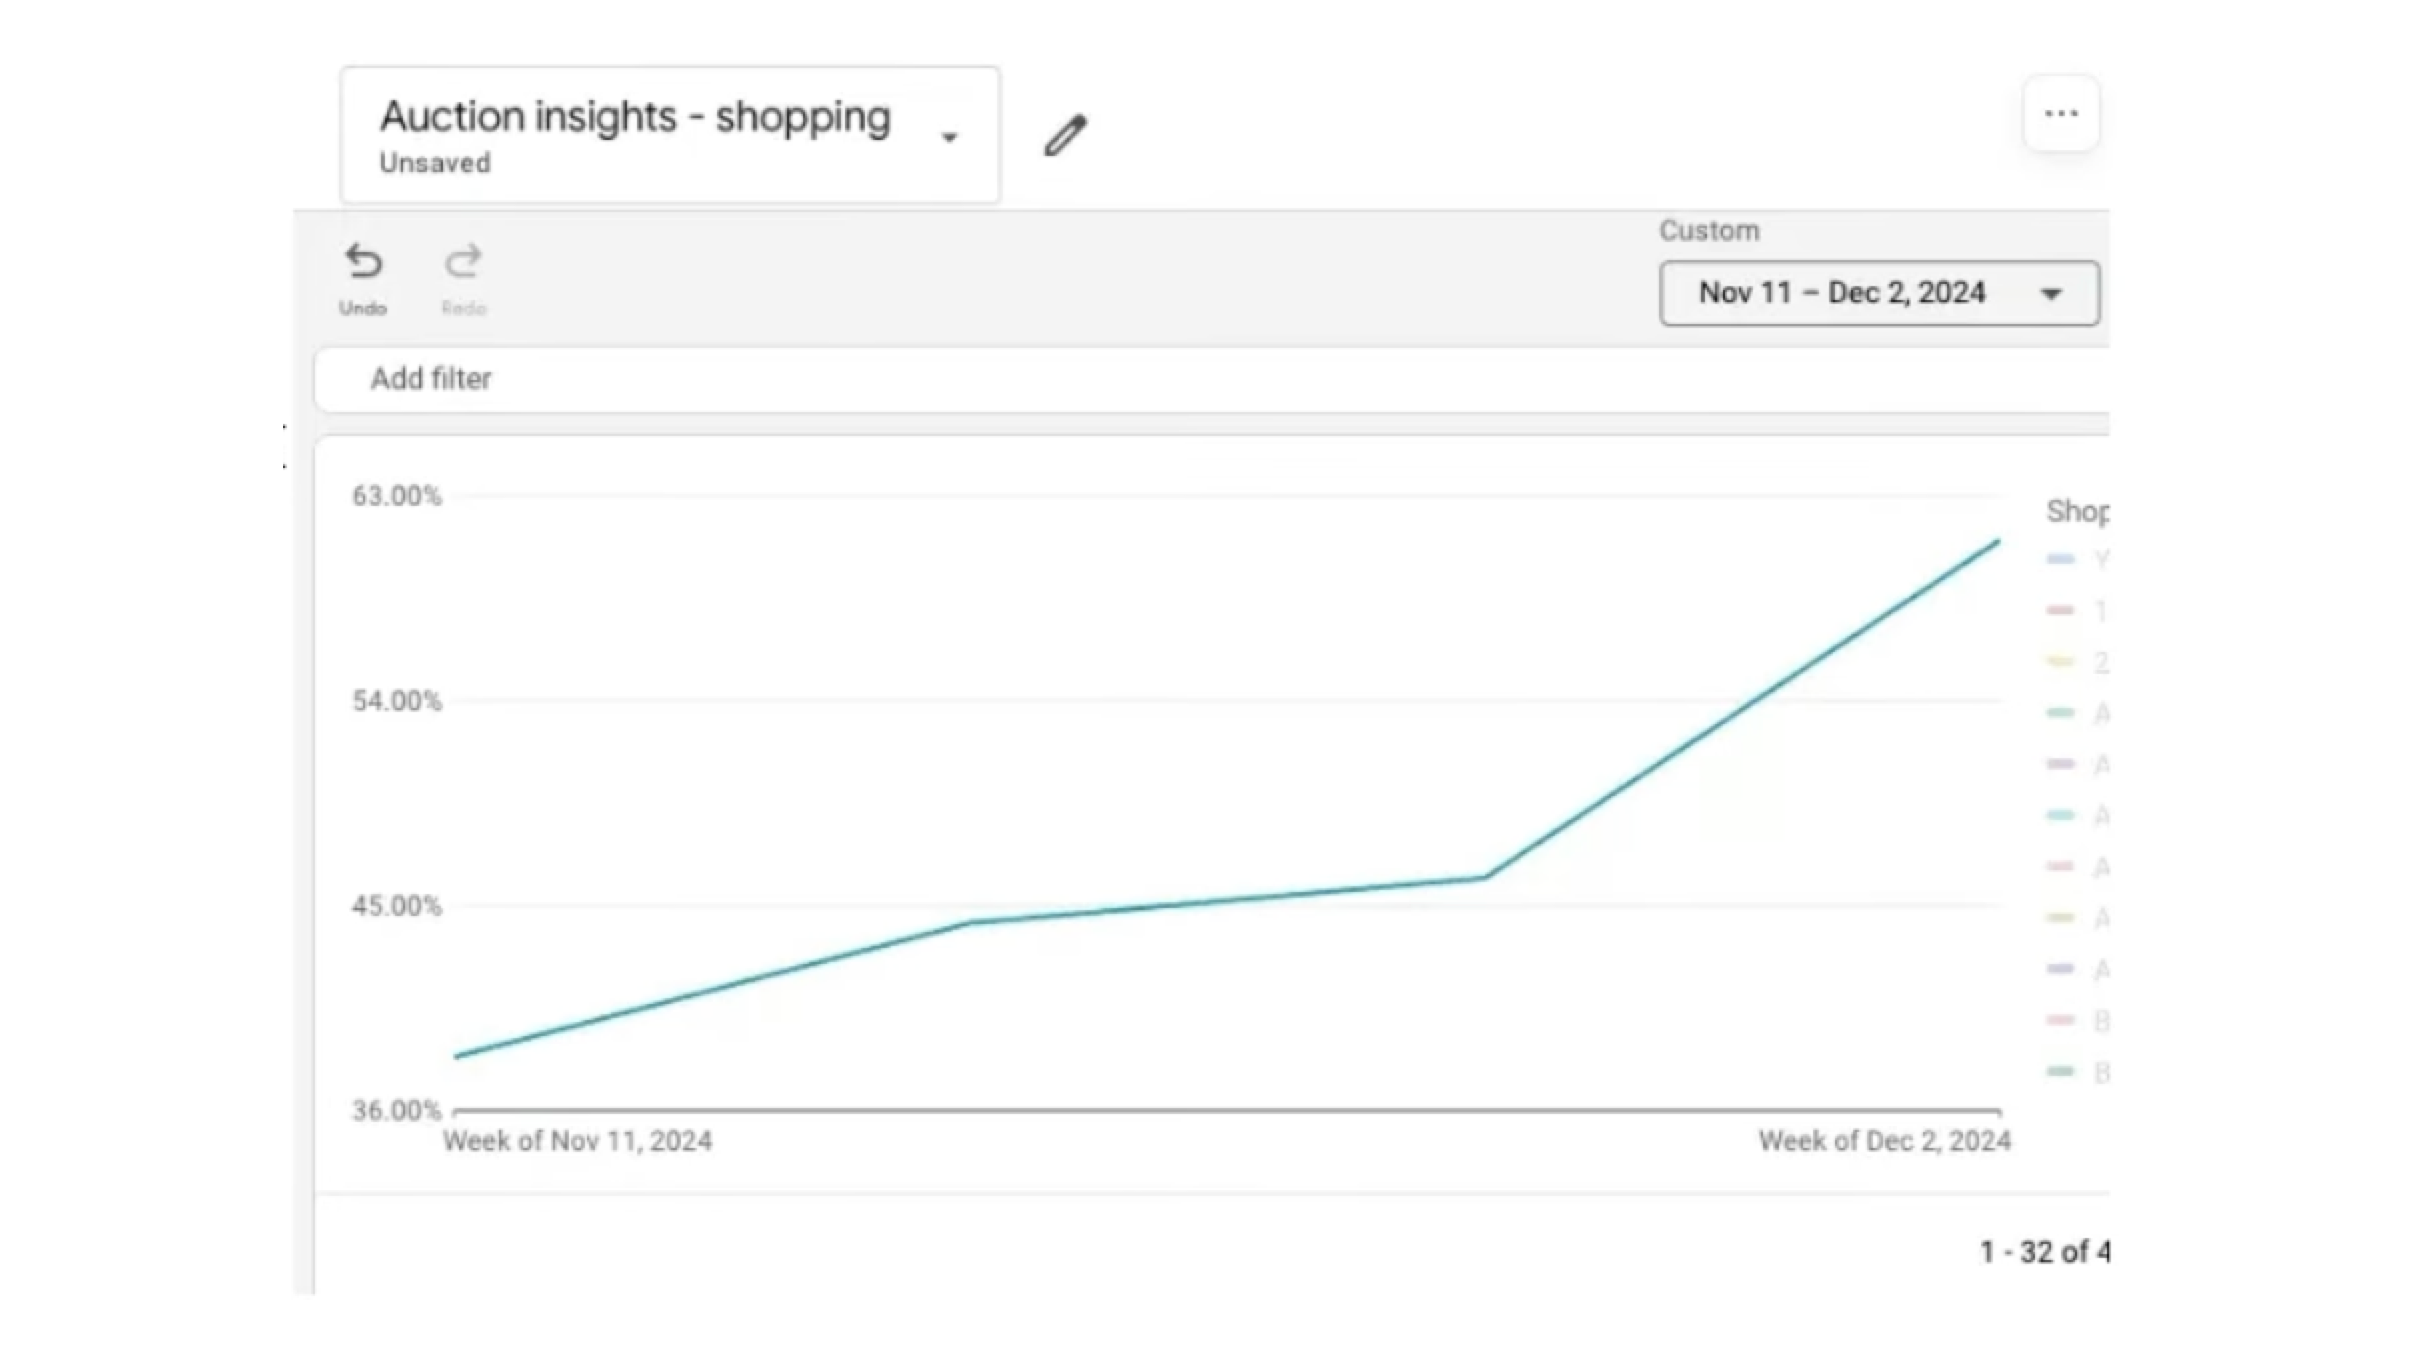
Task: Click the pink legend marker for series 1
Action: (x=2060, y=611)
